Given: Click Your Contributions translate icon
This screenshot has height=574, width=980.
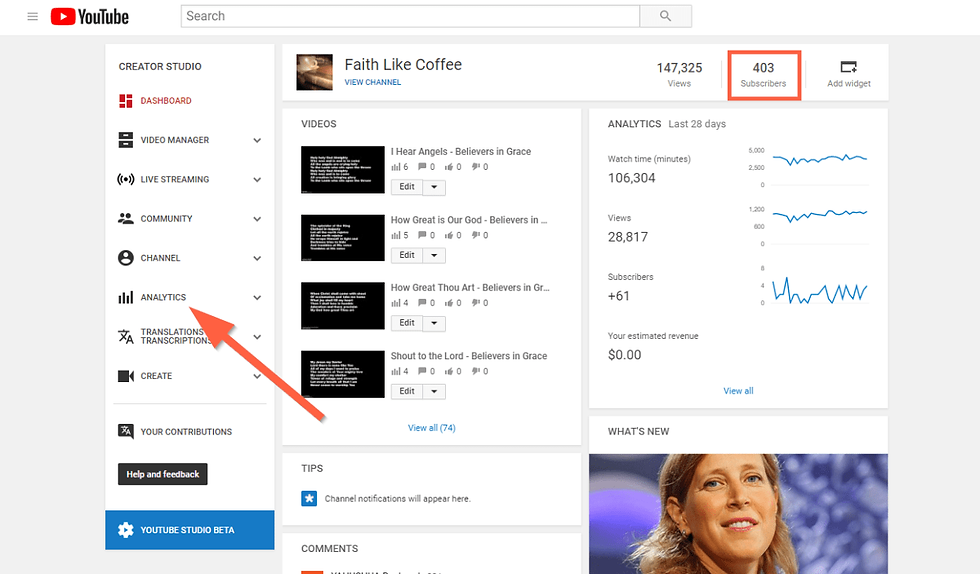Looking at the screenshot, I should pos(126,431).
